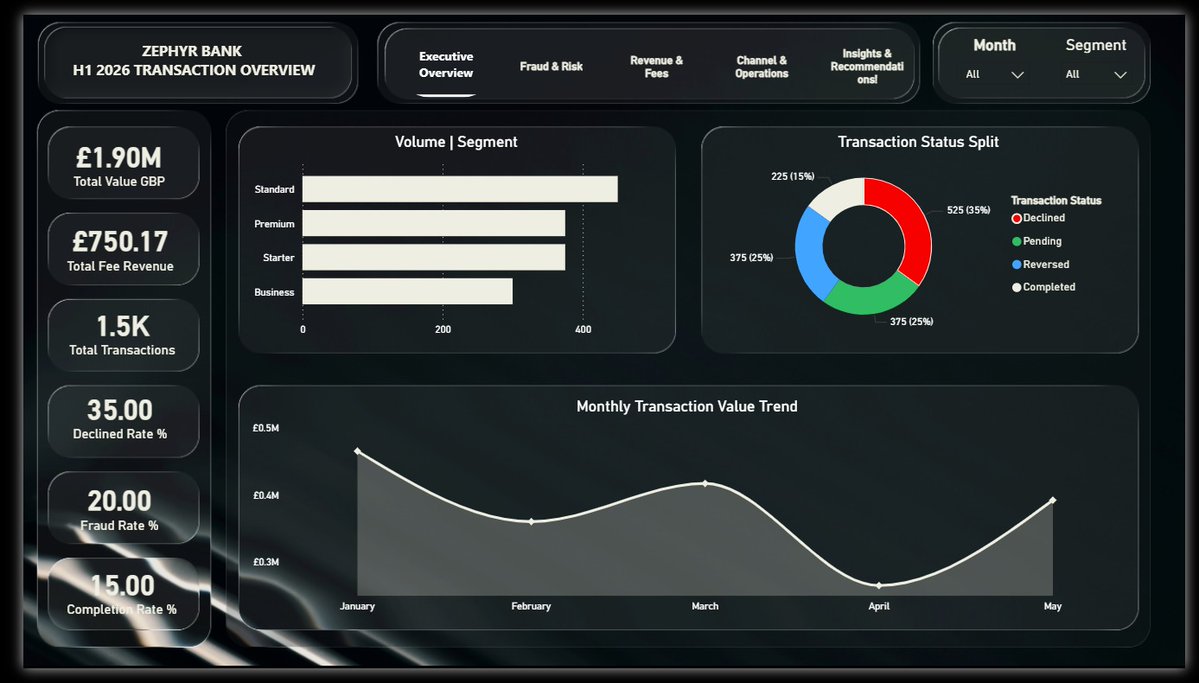
Task: Select the February data point on trend line
Action: click(x=531, y=522)
